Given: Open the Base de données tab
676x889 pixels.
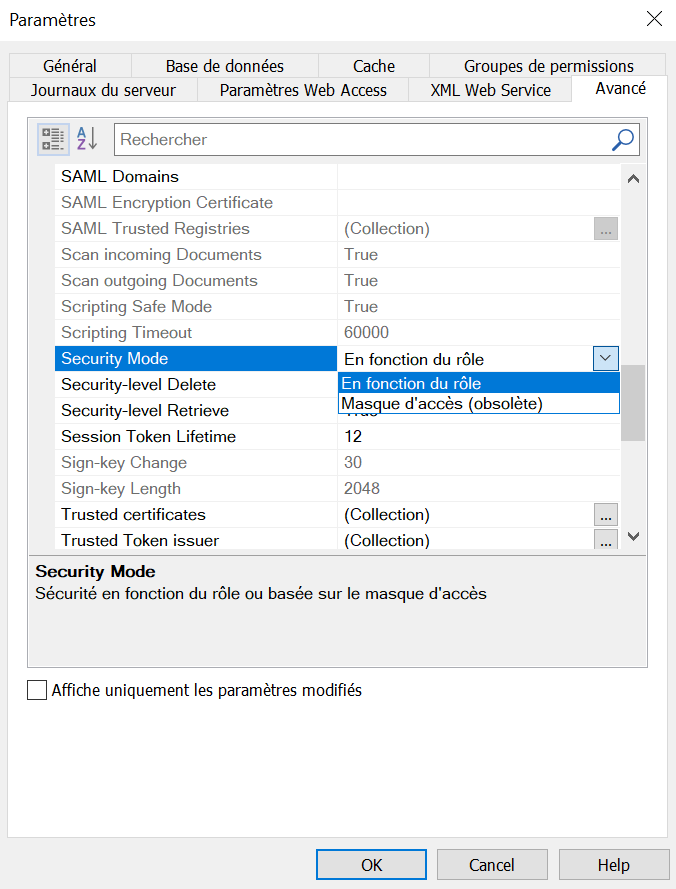Looking at the screenshot, I should coord(224,65).
